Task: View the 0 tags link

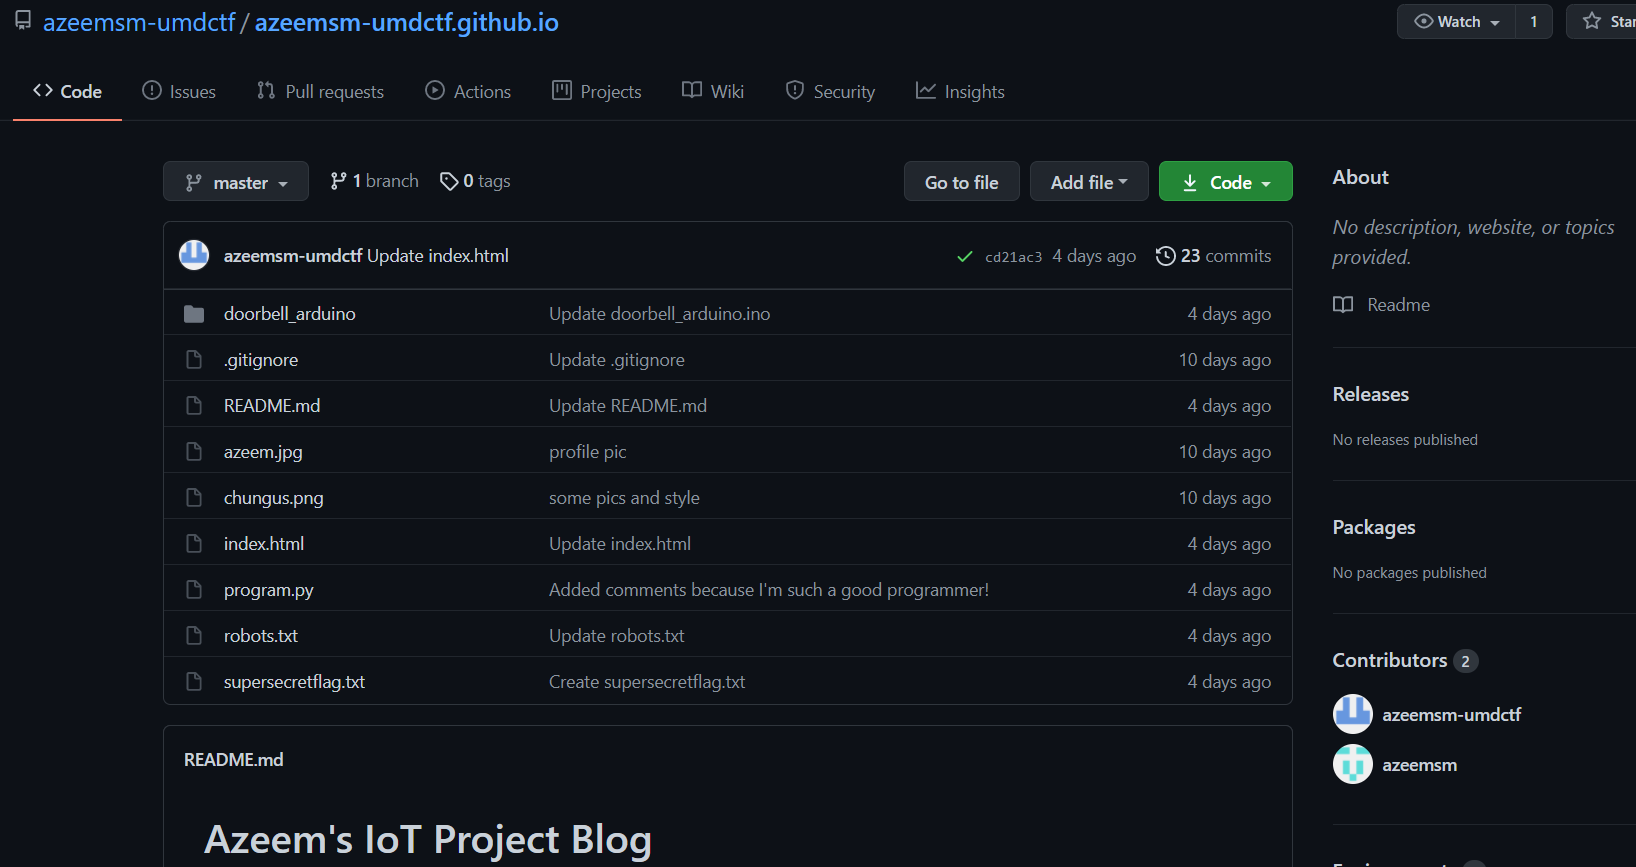Action: point(476,181)
